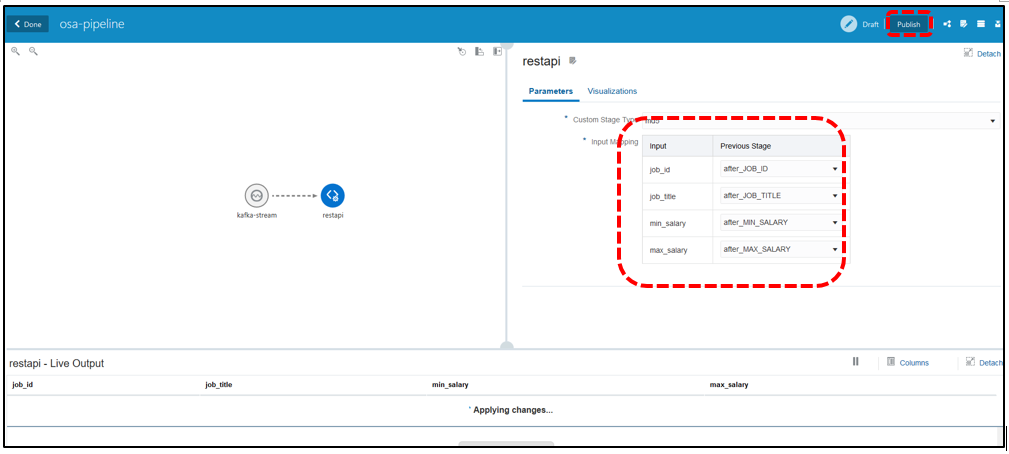Click the max_salary Live Output column header
The image size is (1009, 454).
(728, 385)
